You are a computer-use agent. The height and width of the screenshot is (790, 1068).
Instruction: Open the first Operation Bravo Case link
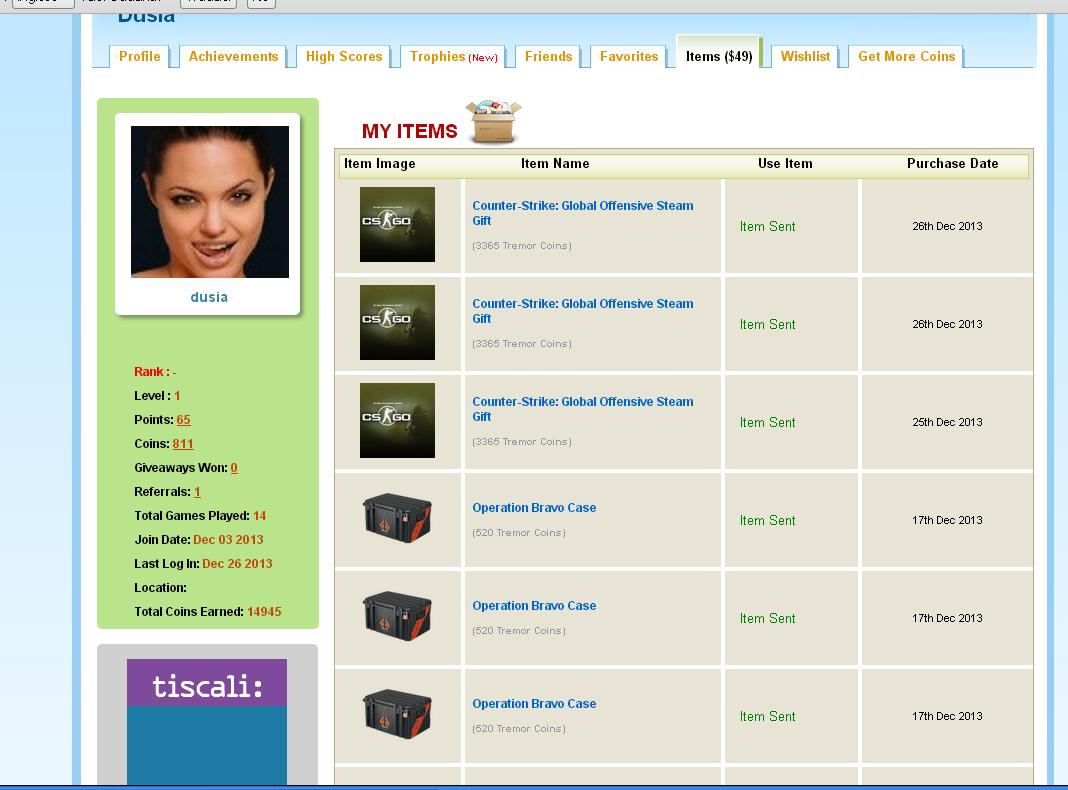point(534,507)
